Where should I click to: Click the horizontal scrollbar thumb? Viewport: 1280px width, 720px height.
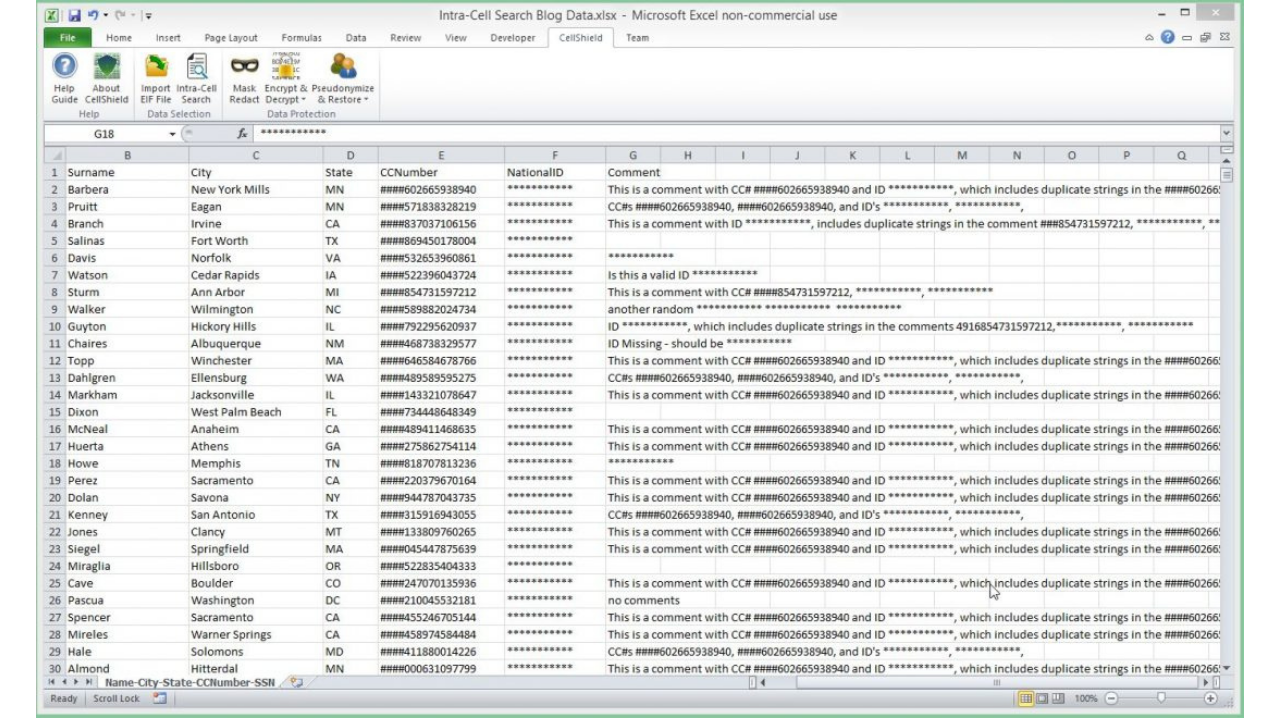pos(997,682)
